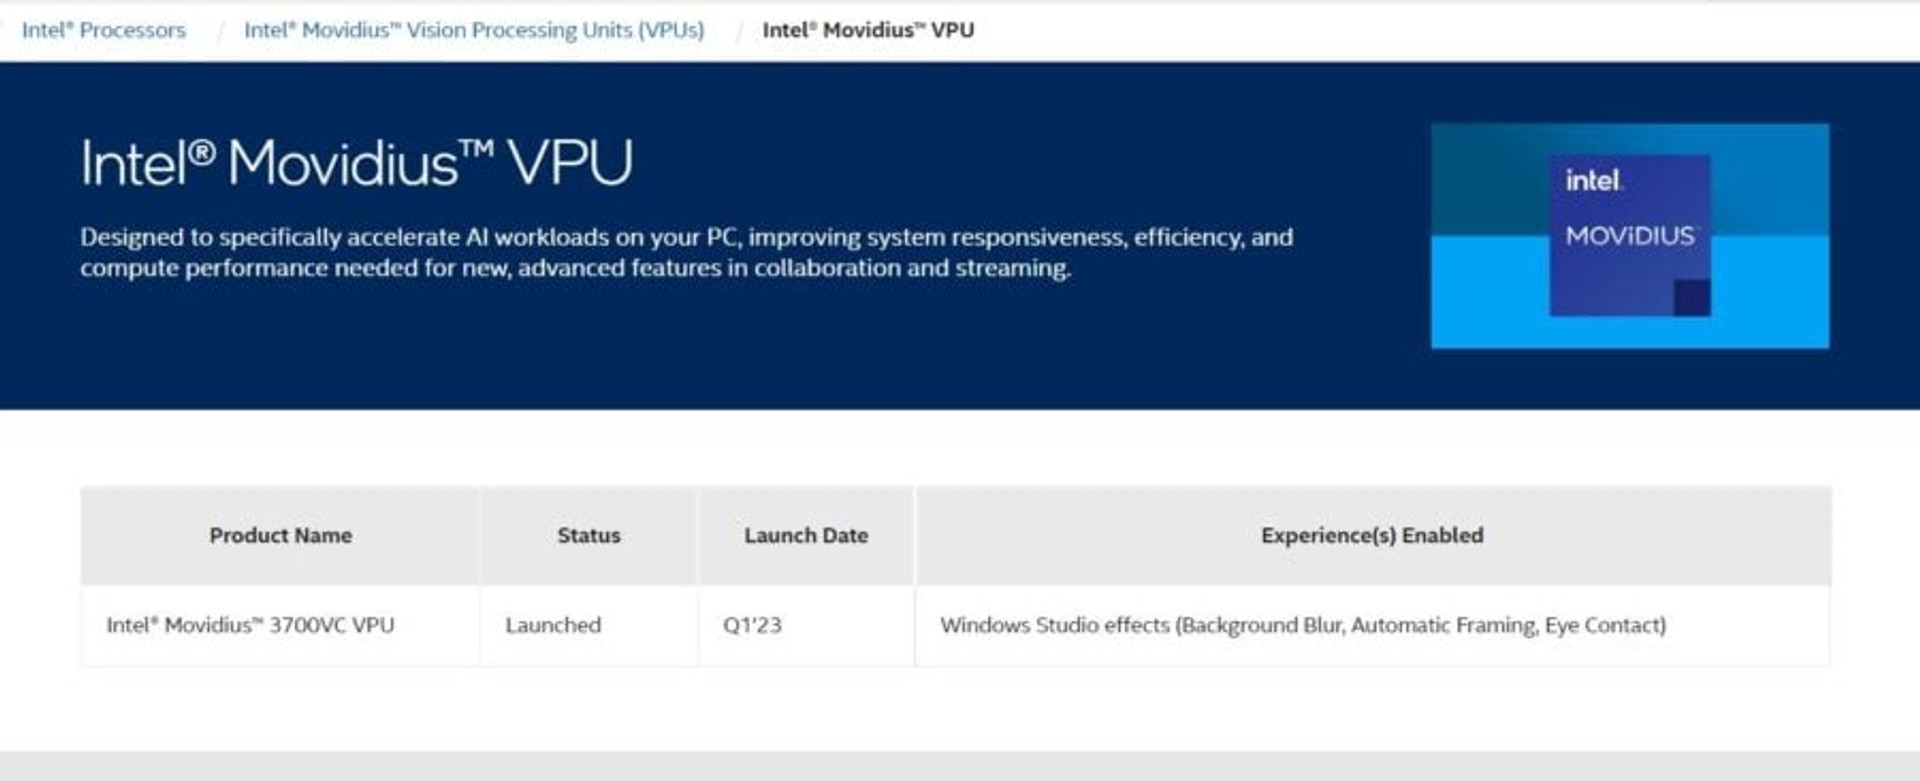Click the MOVIDIUS text on chip badge
The height and width of the screenshot is (781, 1920).
click(x=1630, y=236)
